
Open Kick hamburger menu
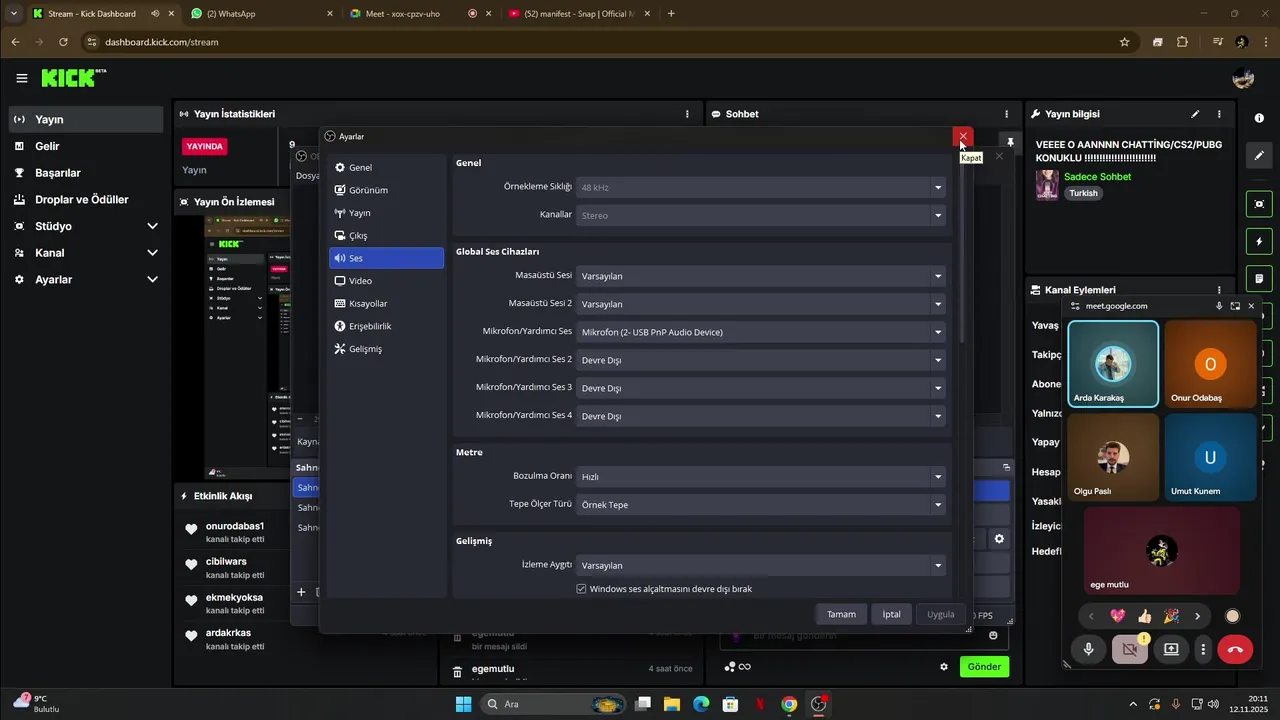21,78
